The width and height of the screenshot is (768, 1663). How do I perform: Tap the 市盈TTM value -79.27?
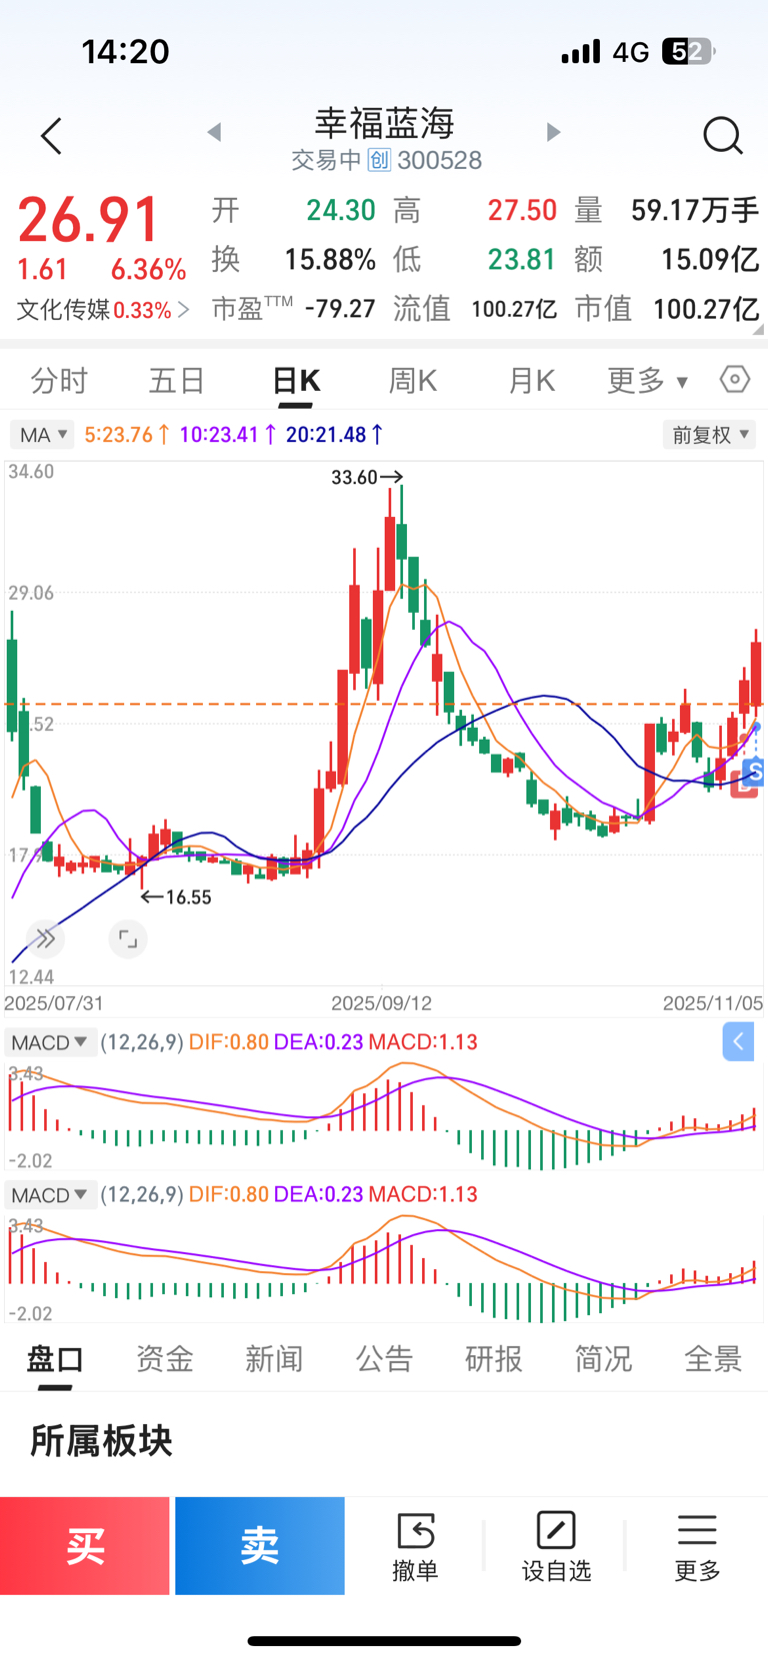pos(340,309)
